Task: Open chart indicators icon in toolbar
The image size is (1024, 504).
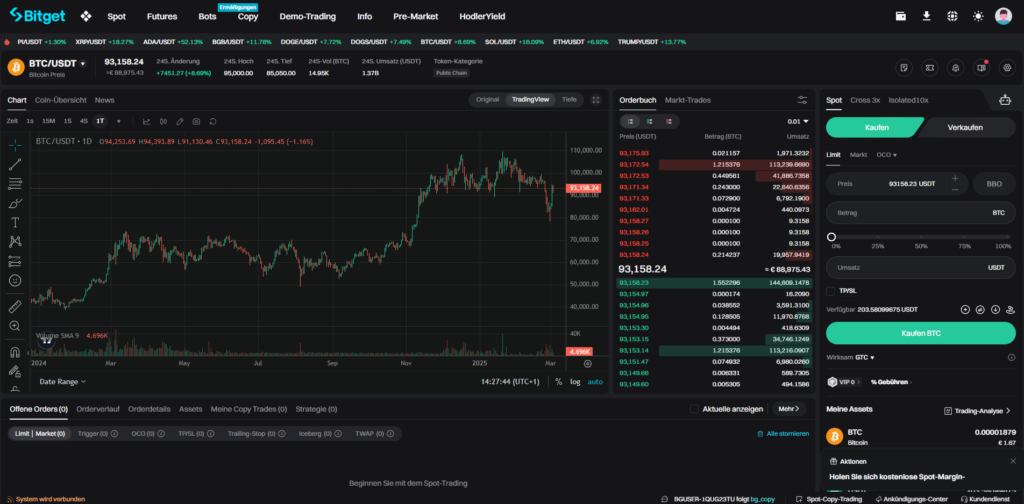Action: pyautogui.click(x=146, y=121)
